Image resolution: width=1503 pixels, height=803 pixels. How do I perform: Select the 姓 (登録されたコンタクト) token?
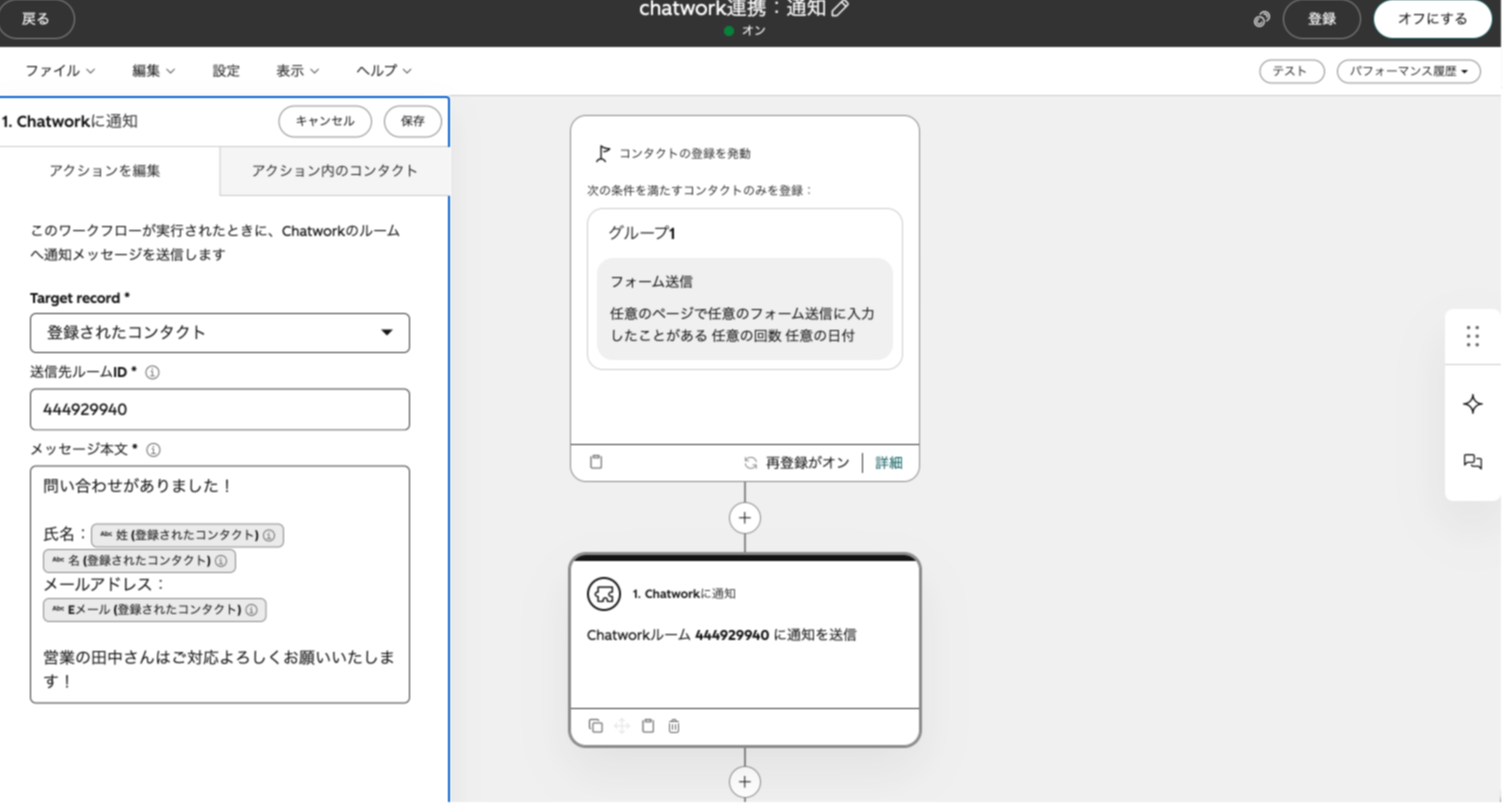[187, 535]
